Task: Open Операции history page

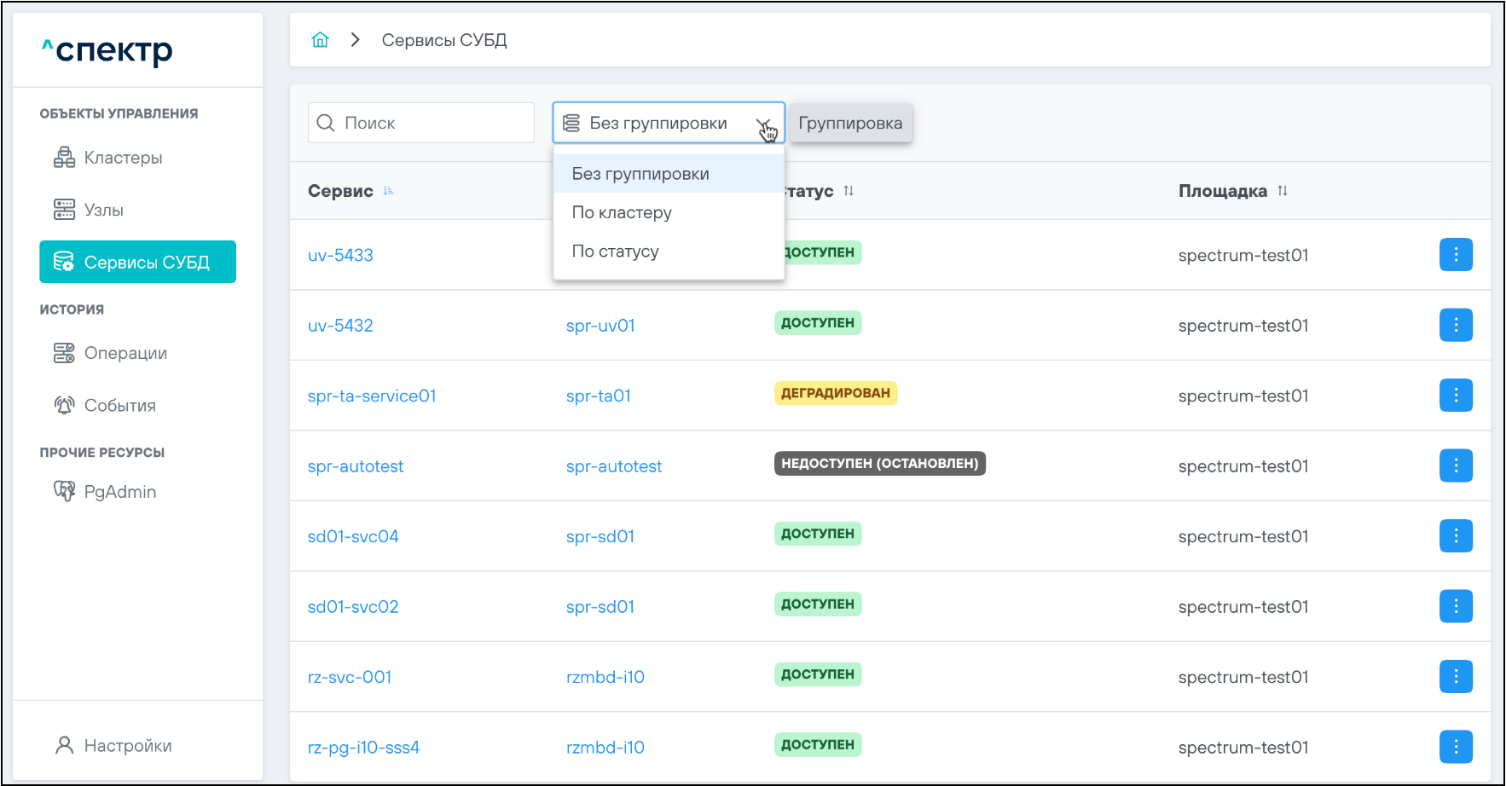Action: pyautogui.click(x=124, y=353)
